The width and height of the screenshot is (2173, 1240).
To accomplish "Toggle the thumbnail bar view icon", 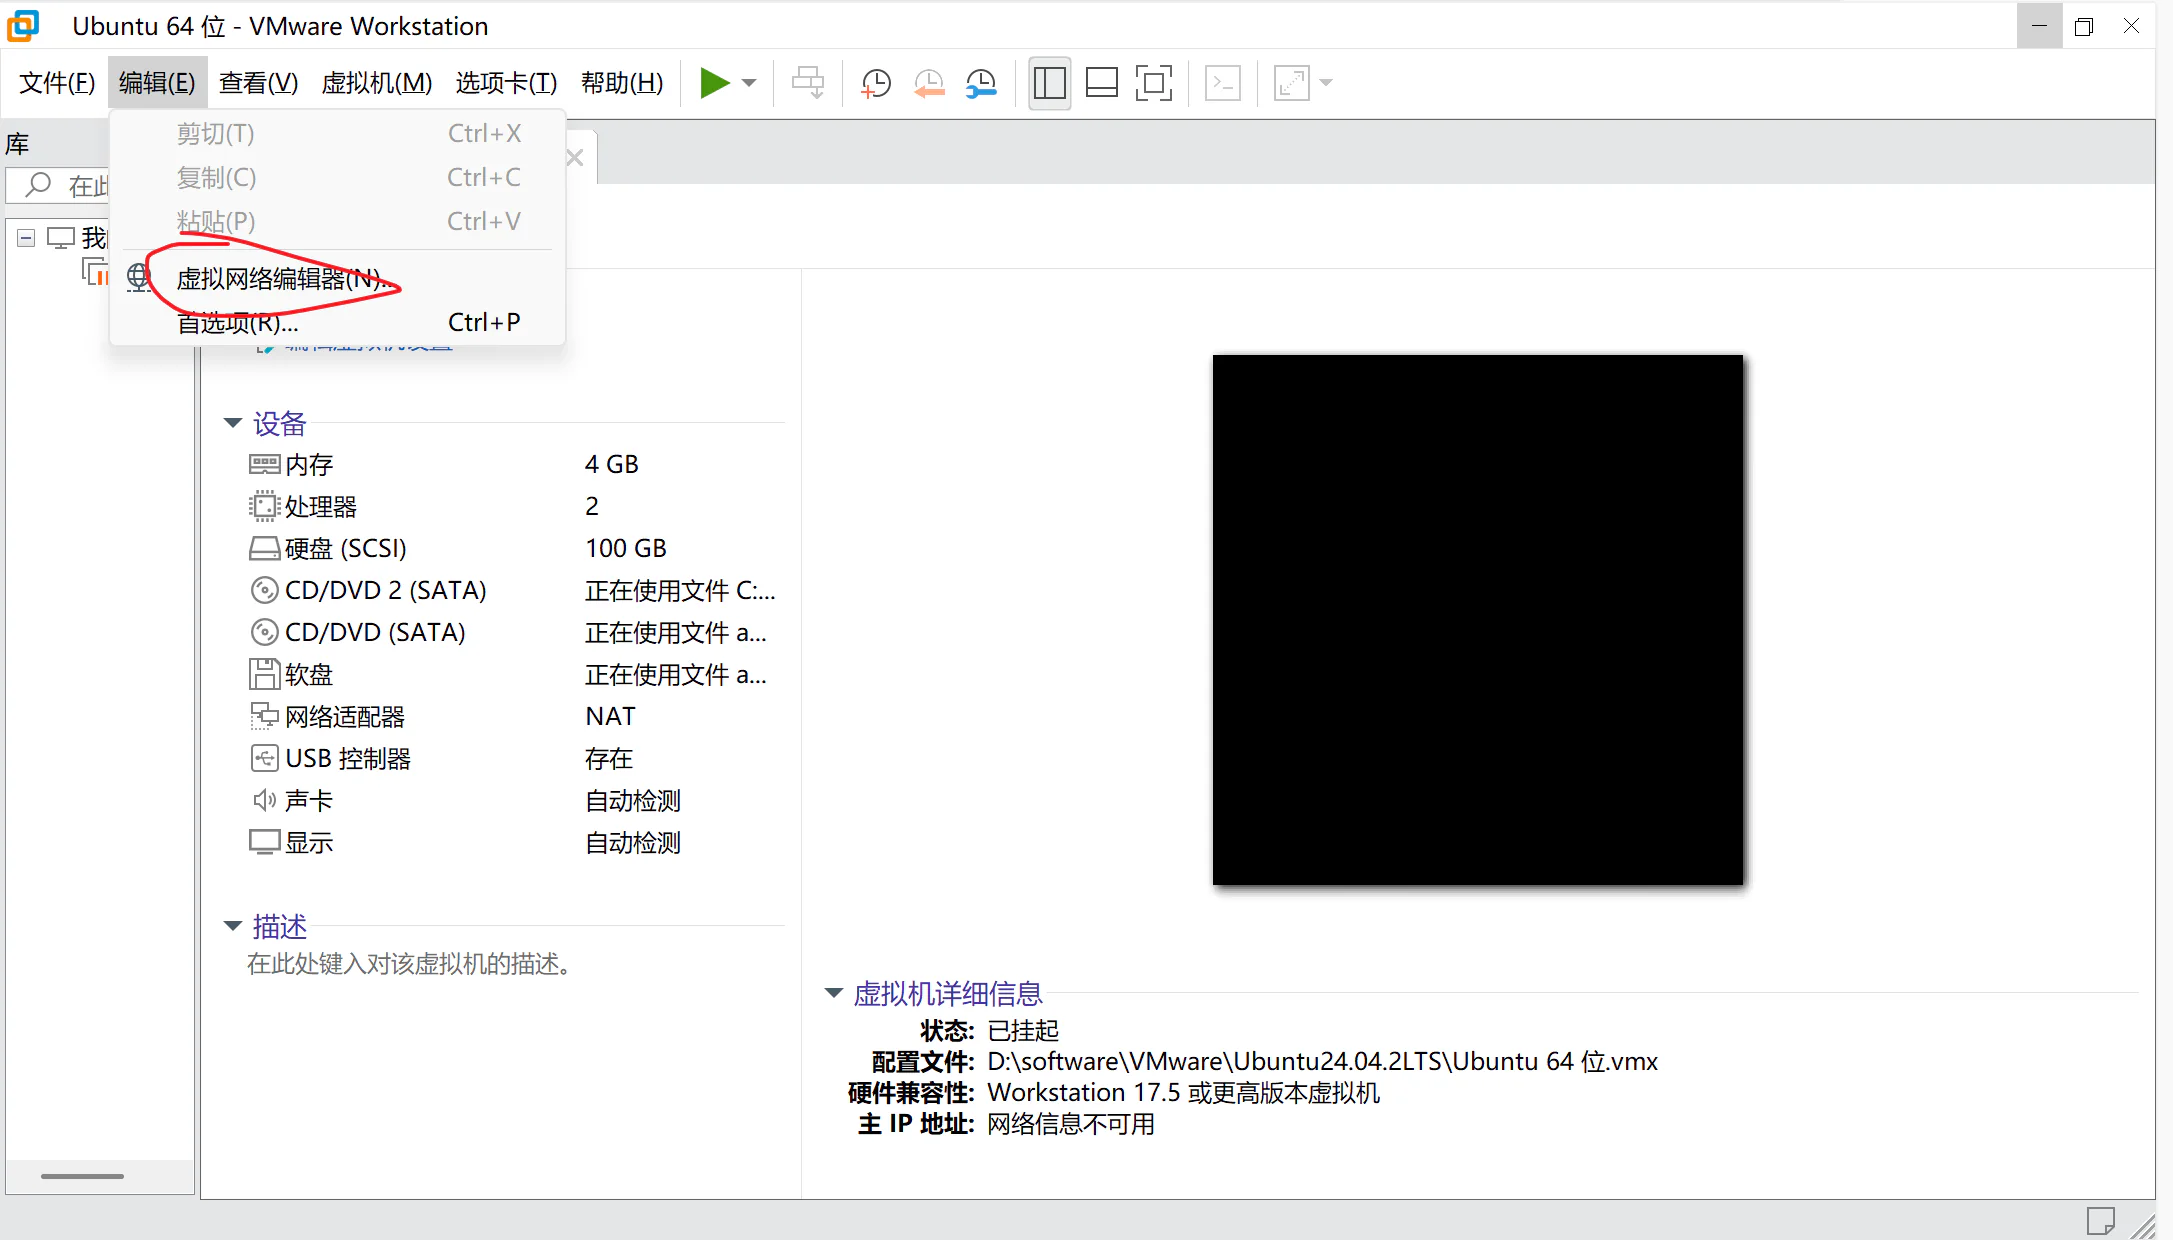I will click(1101, 83).
